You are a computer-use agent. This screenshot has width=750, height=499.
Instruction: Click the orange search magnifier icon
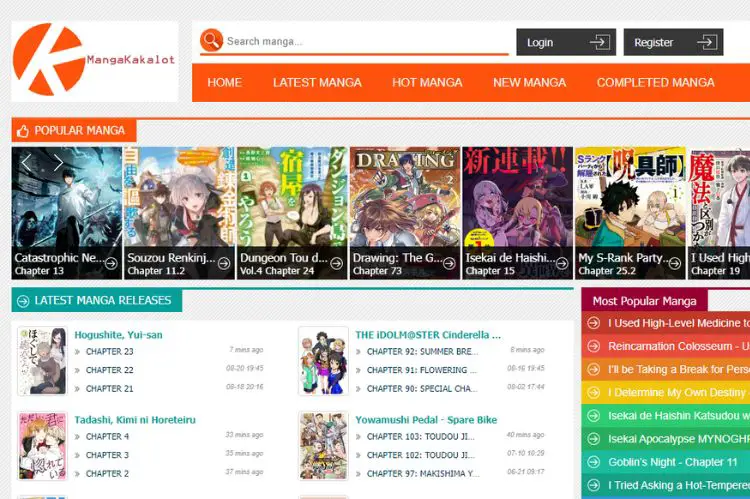click(211, 40)
